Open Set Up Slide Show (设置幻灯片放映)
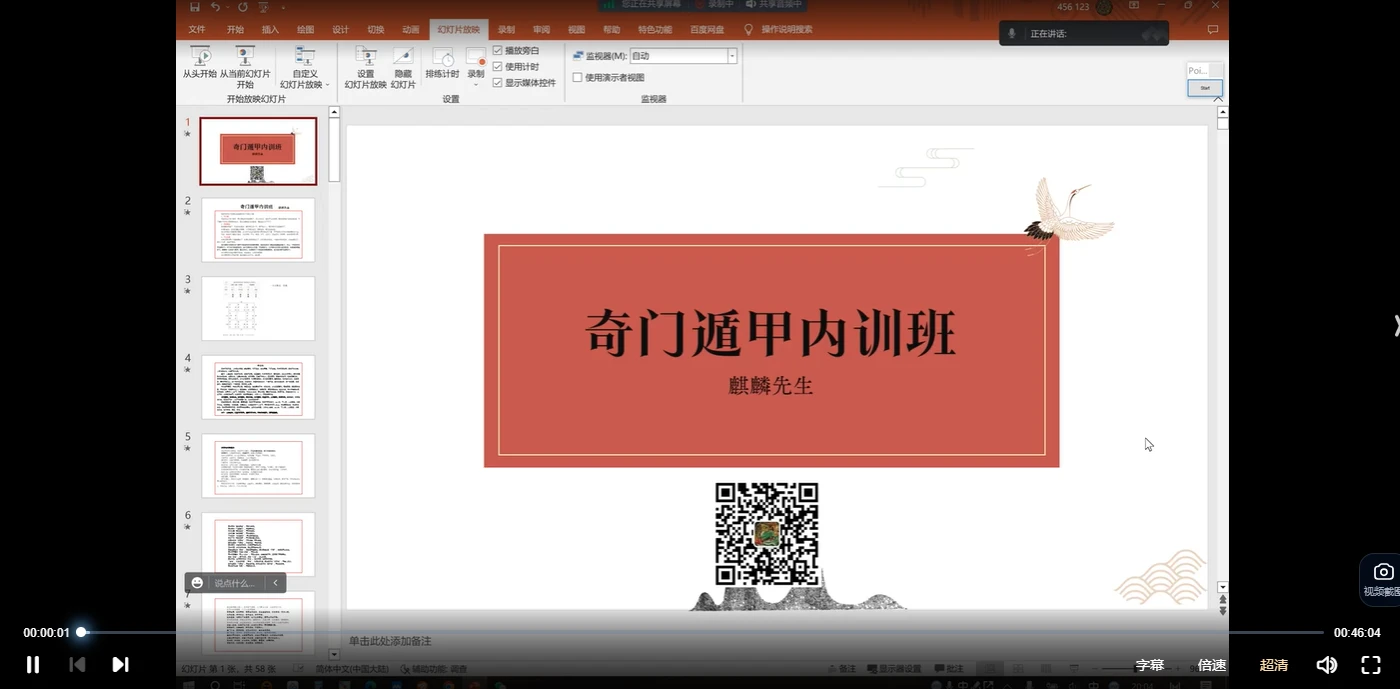 [x=366, y=67]
